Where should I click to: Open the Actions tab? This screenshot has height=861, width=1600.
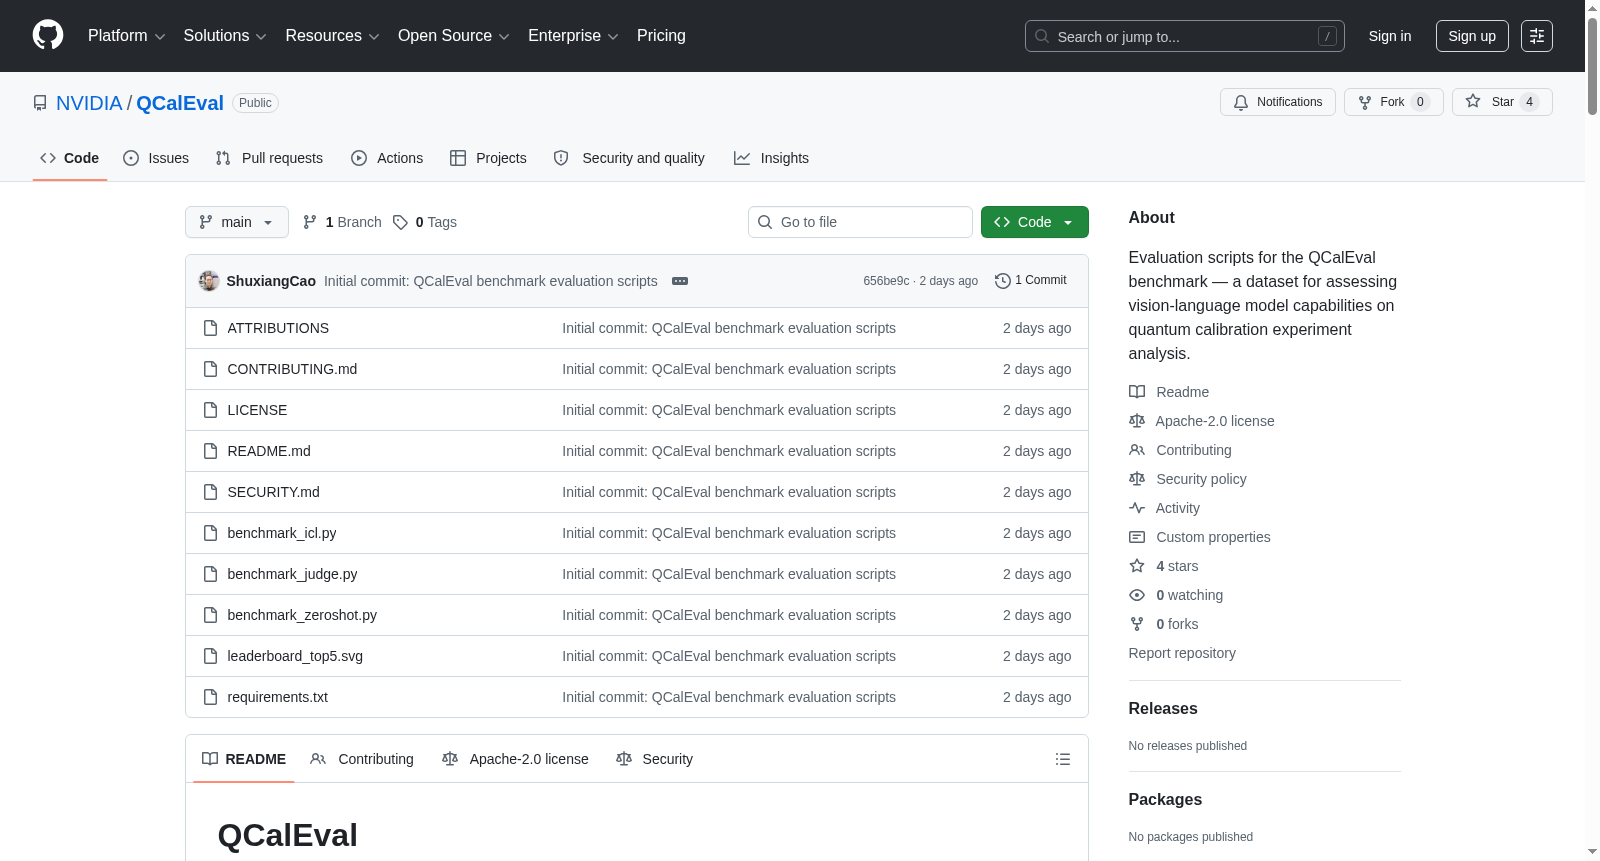[387, 158]
